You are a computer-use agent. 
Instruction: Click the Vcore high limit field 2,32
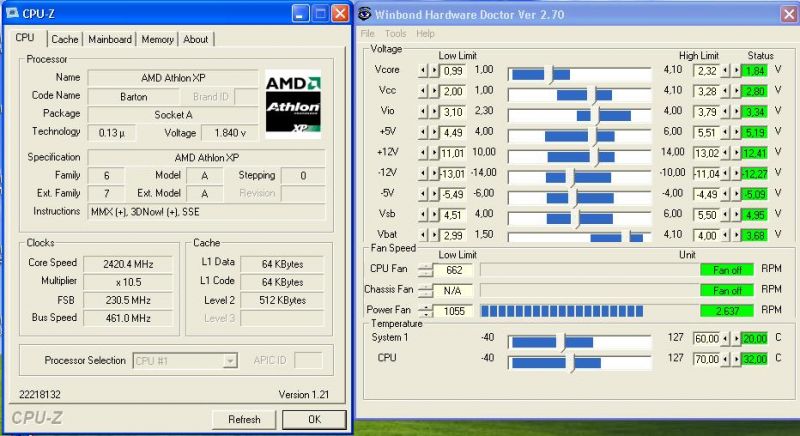point(707,71)
